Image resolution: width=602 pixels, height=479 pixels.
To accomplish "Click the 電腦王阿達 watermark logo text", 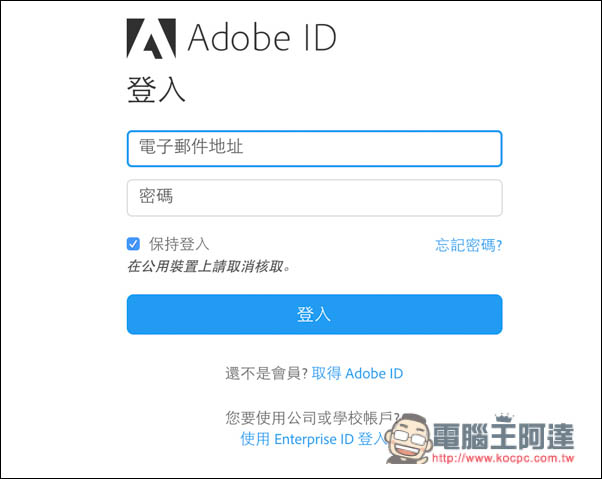I will coord(503,436).
